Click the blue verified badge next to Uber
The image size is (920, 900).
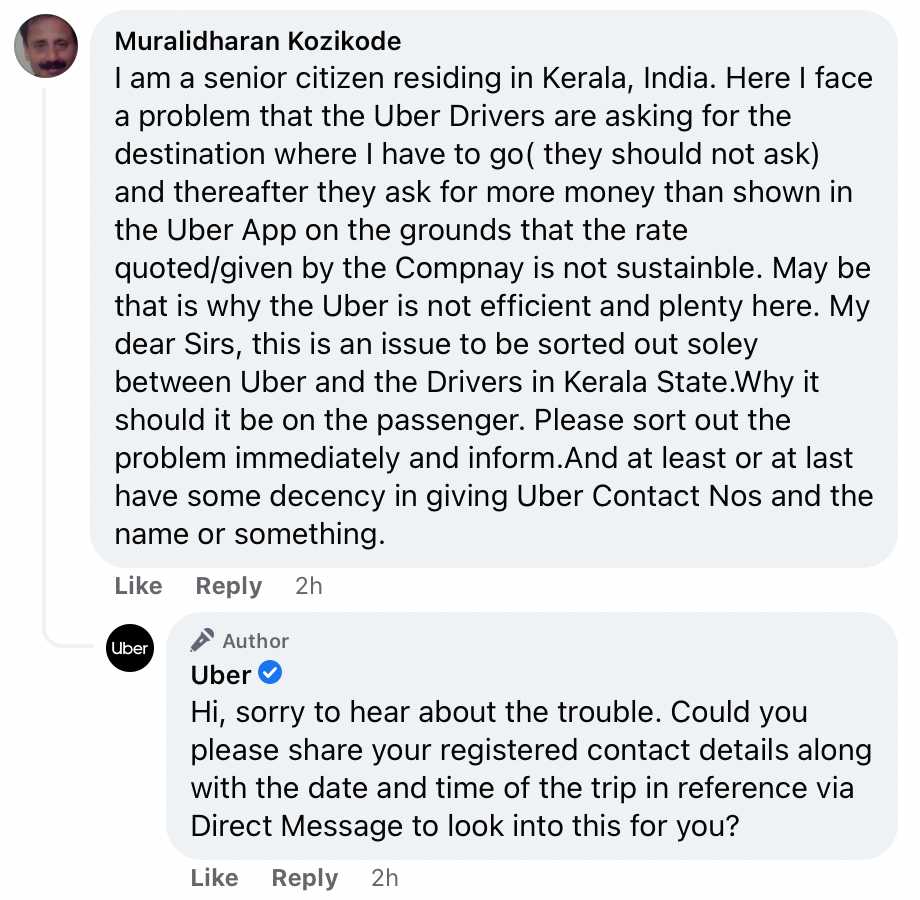270,674
